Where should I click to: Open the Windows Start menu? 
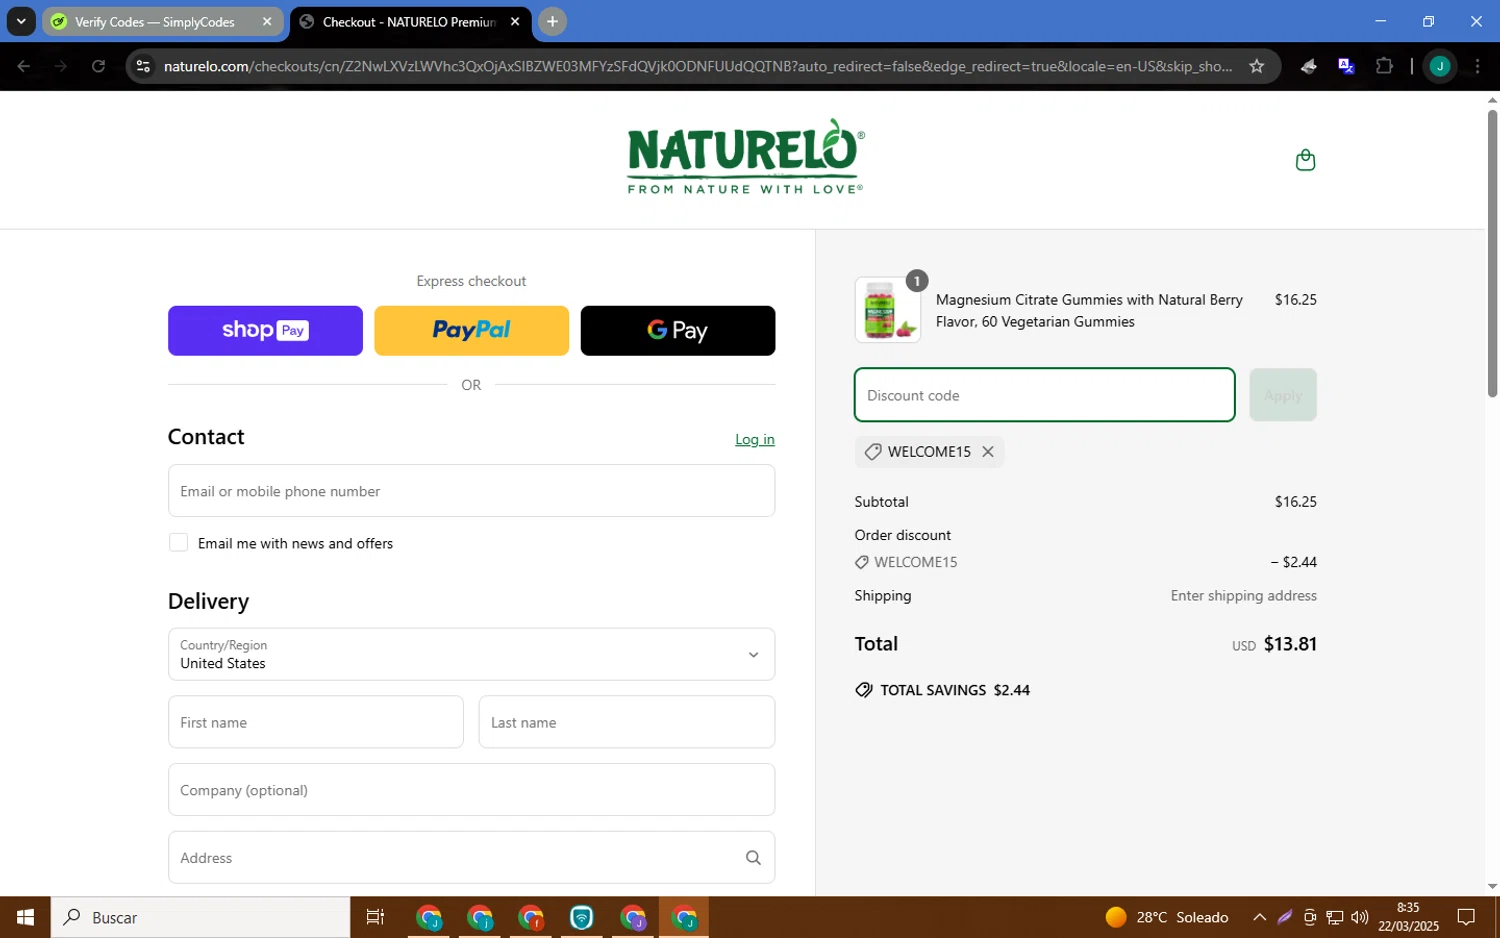[25, 917]
